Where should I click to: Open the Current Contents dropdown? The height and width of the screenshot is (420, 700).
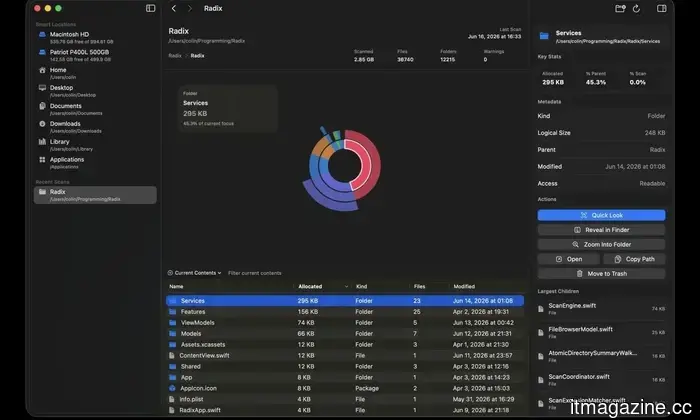[x=194, y=273]
